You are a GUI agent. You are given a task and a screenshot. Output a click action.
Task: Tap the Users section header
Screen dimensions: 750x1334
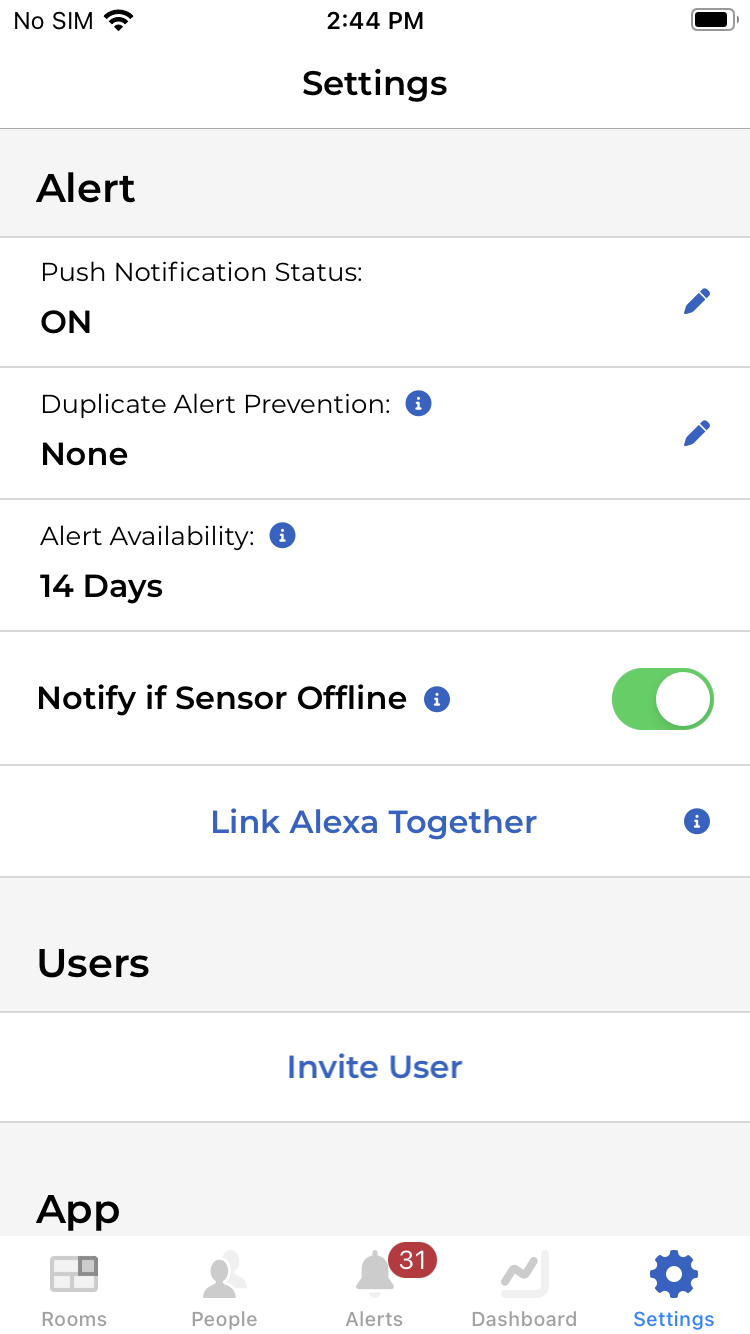pyautogui.click(x=93, y=963)
